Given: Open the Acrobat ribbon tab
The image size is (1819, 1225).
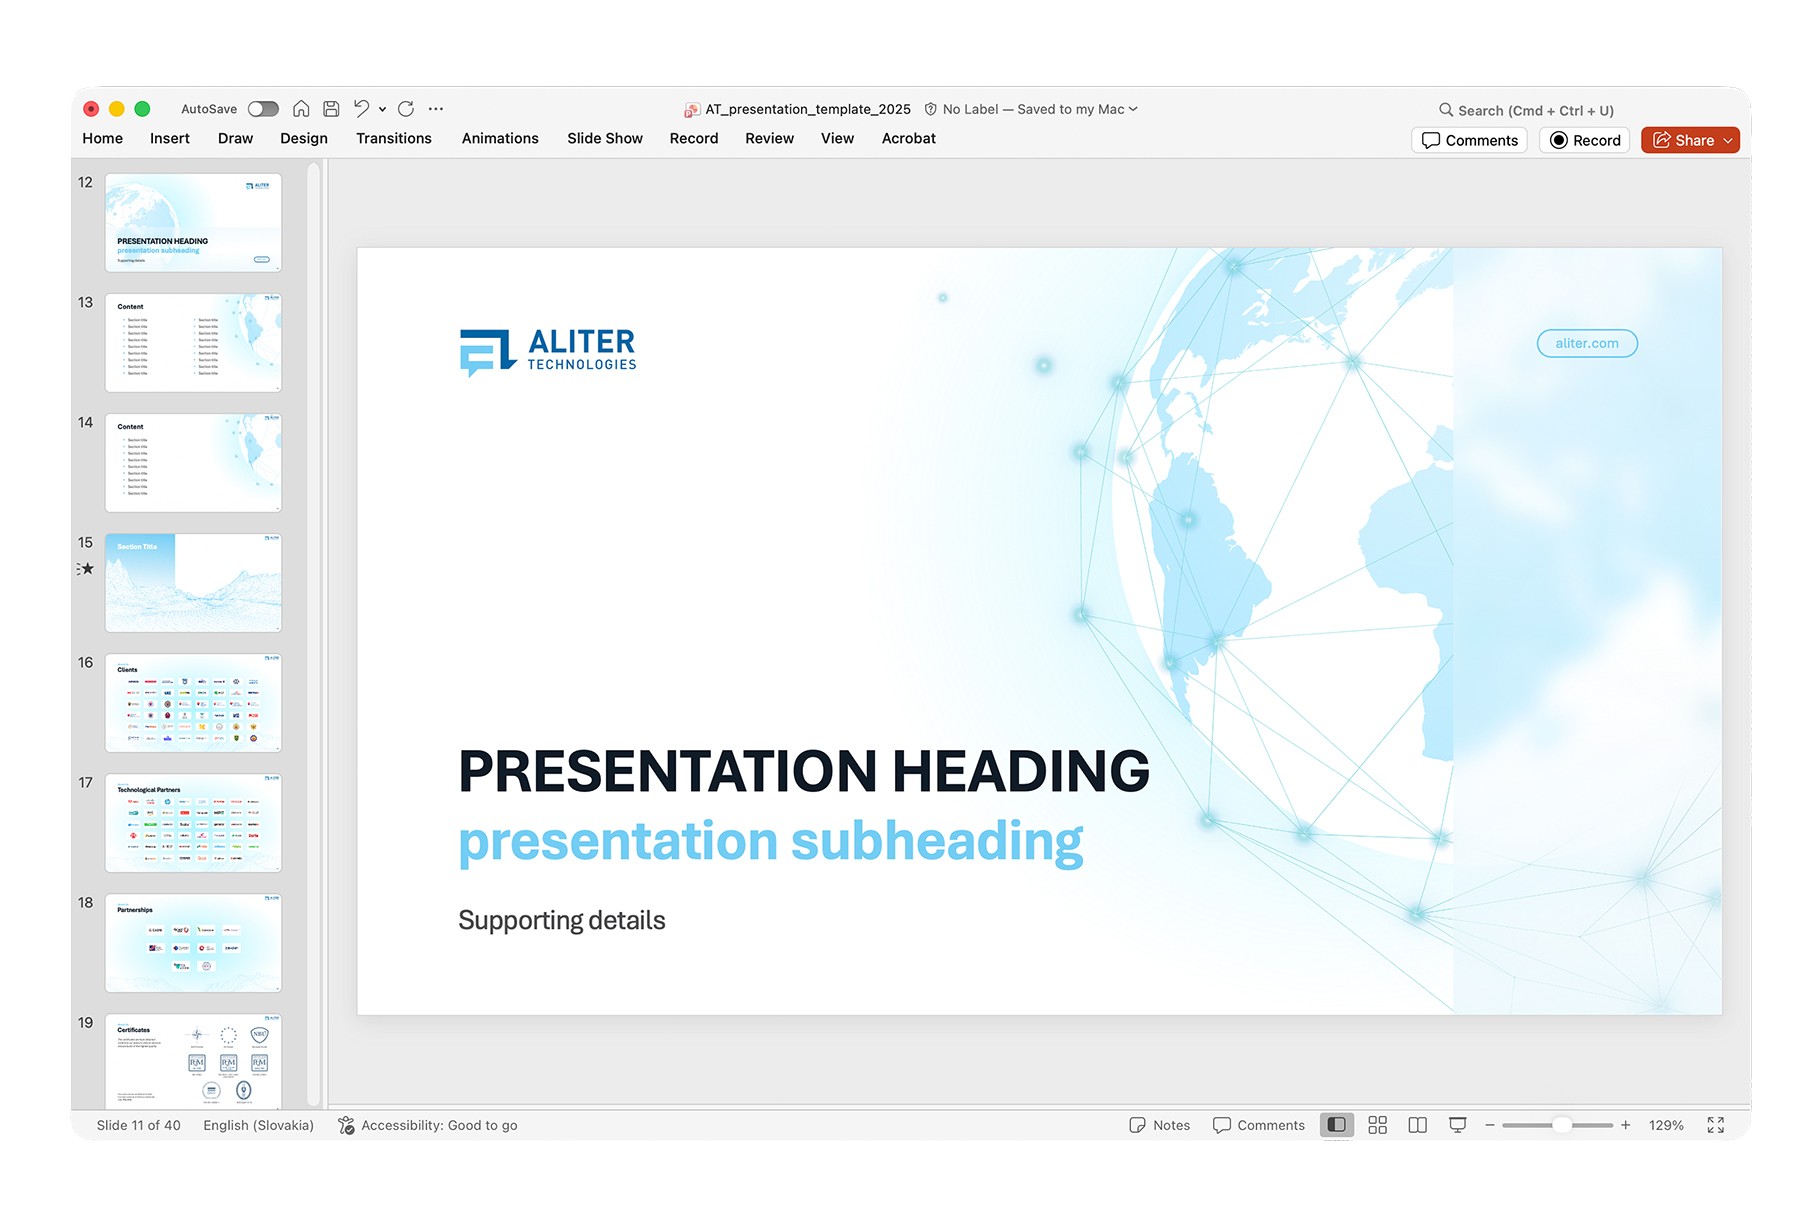Looking at the screenshot, I should click(909, 138).
